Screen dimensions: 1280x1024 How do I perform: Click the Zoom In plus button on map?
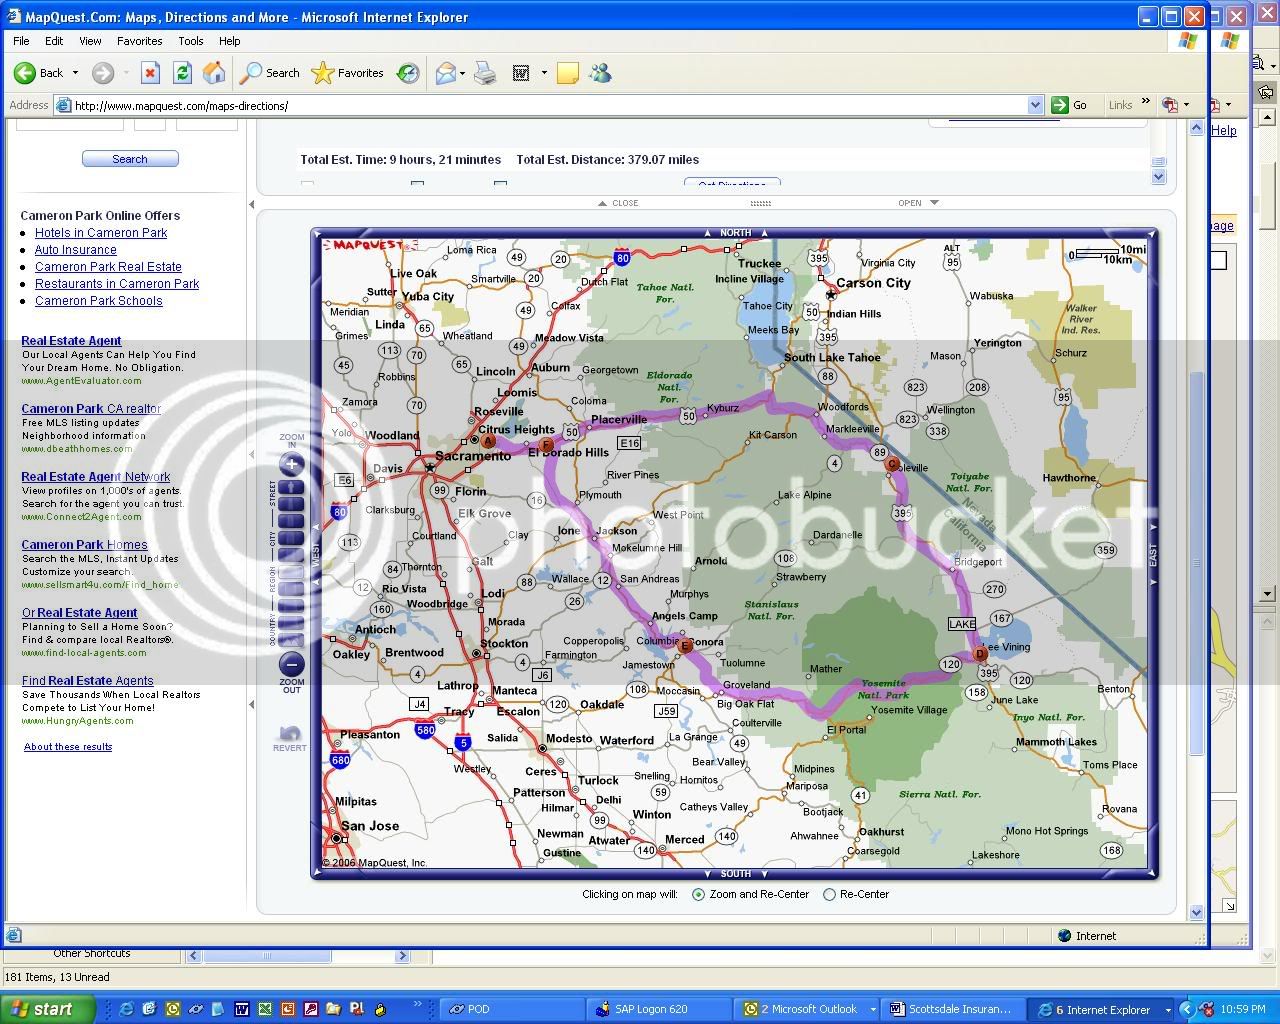(x=291, y=464)
